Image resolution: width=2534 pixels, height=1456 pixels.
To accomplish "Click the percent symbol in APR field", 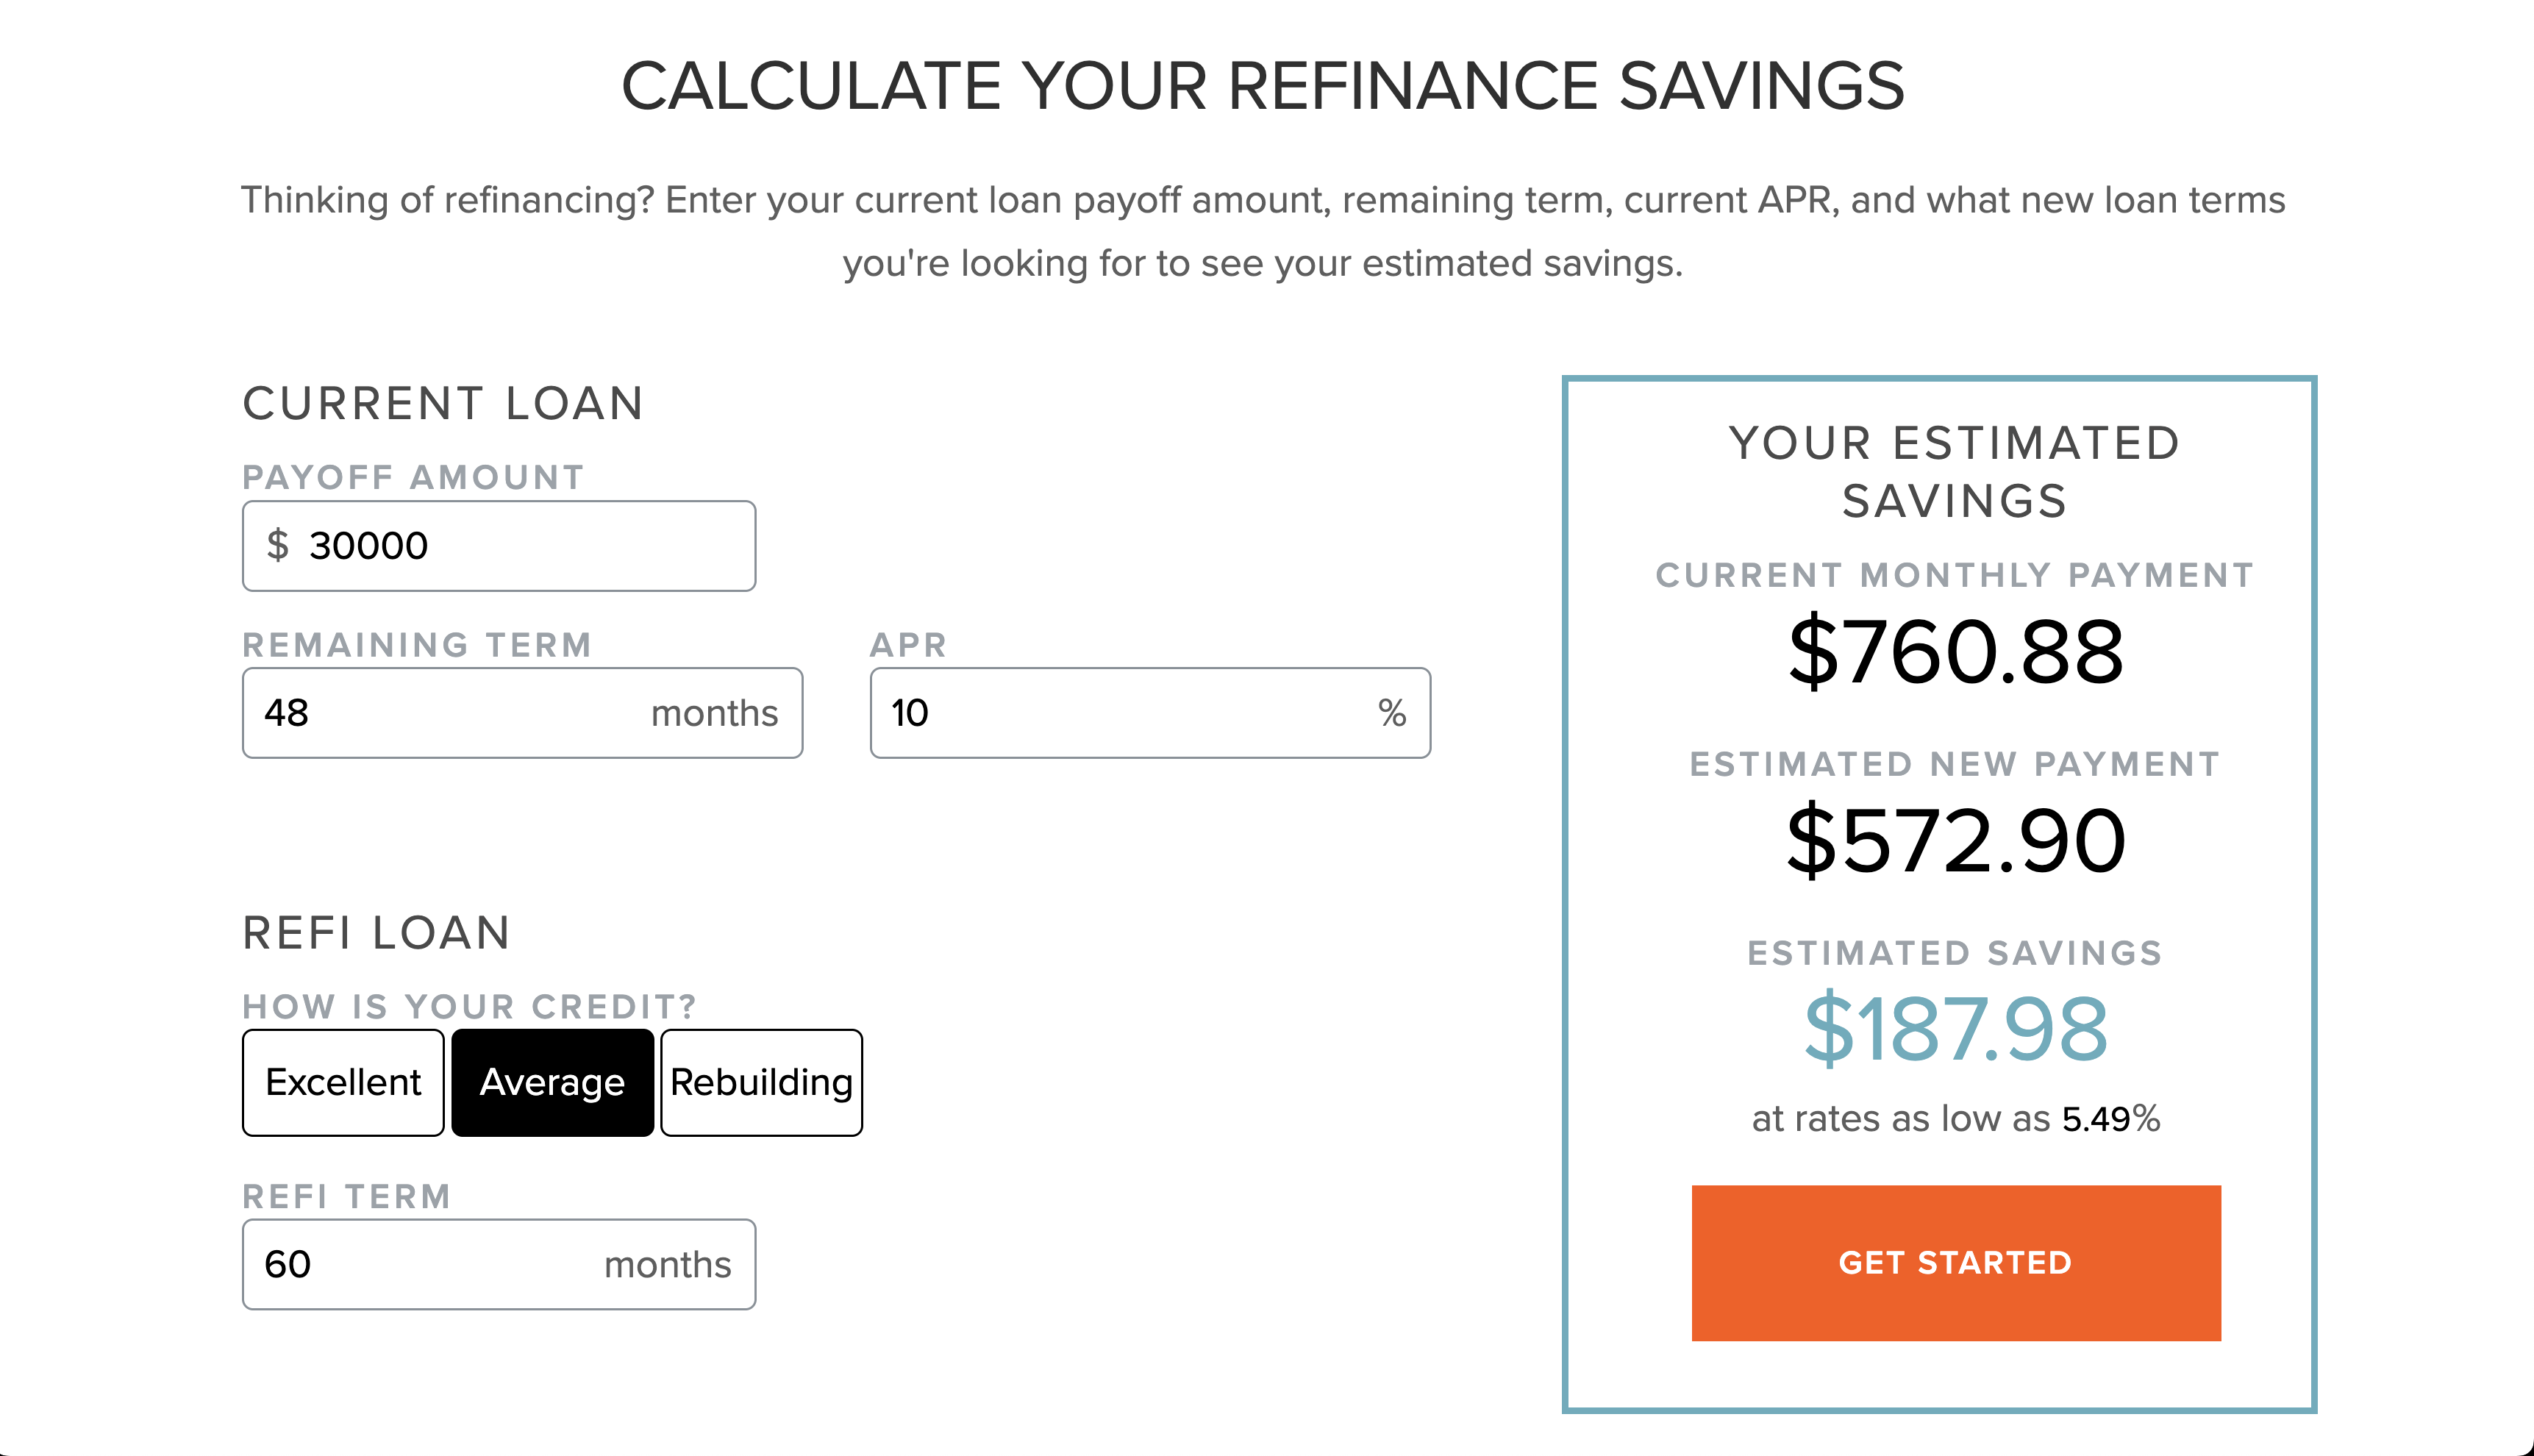I will pos(1392,713).
